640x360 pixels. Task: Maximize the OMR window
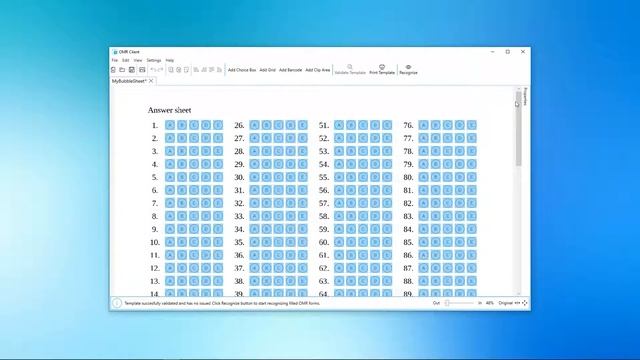[x=508, y=52]
